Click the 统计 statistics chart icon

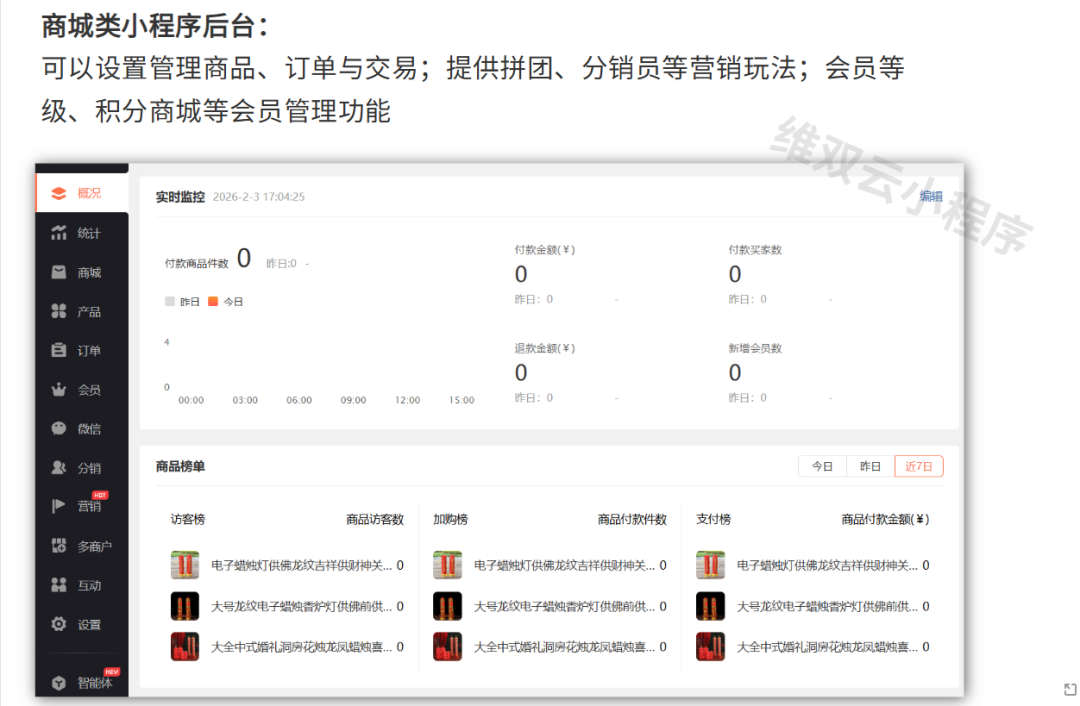coord(59,233)
